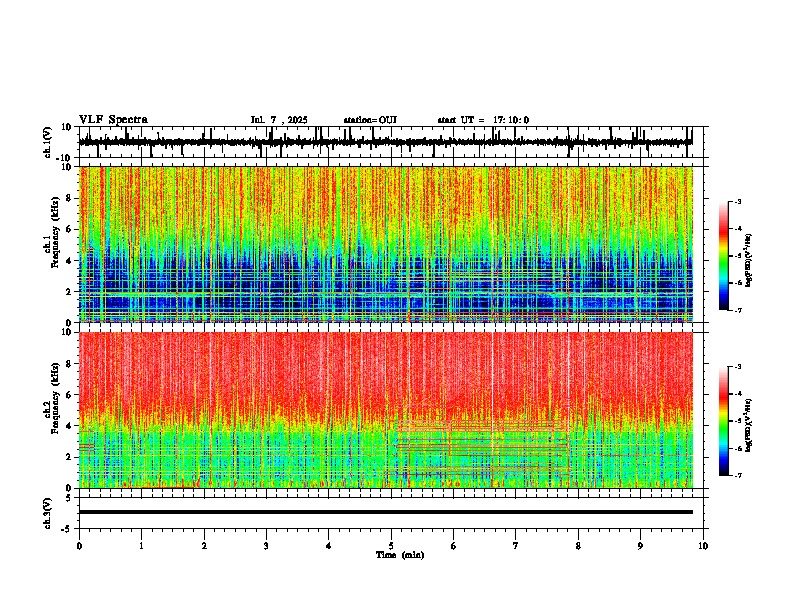The image size is (792, 612).
Task: Click the "-3" label on ch.2 color scale
Action: tap(738, 367)
